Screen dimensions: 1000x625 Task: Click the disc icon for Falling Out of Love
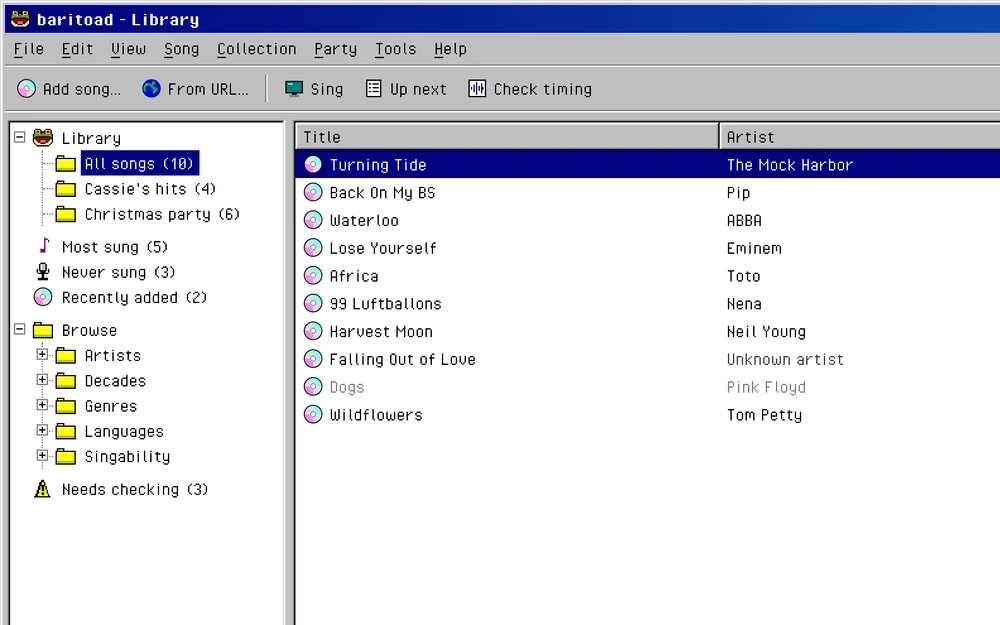pyautogui.click(x=313, y=359)
